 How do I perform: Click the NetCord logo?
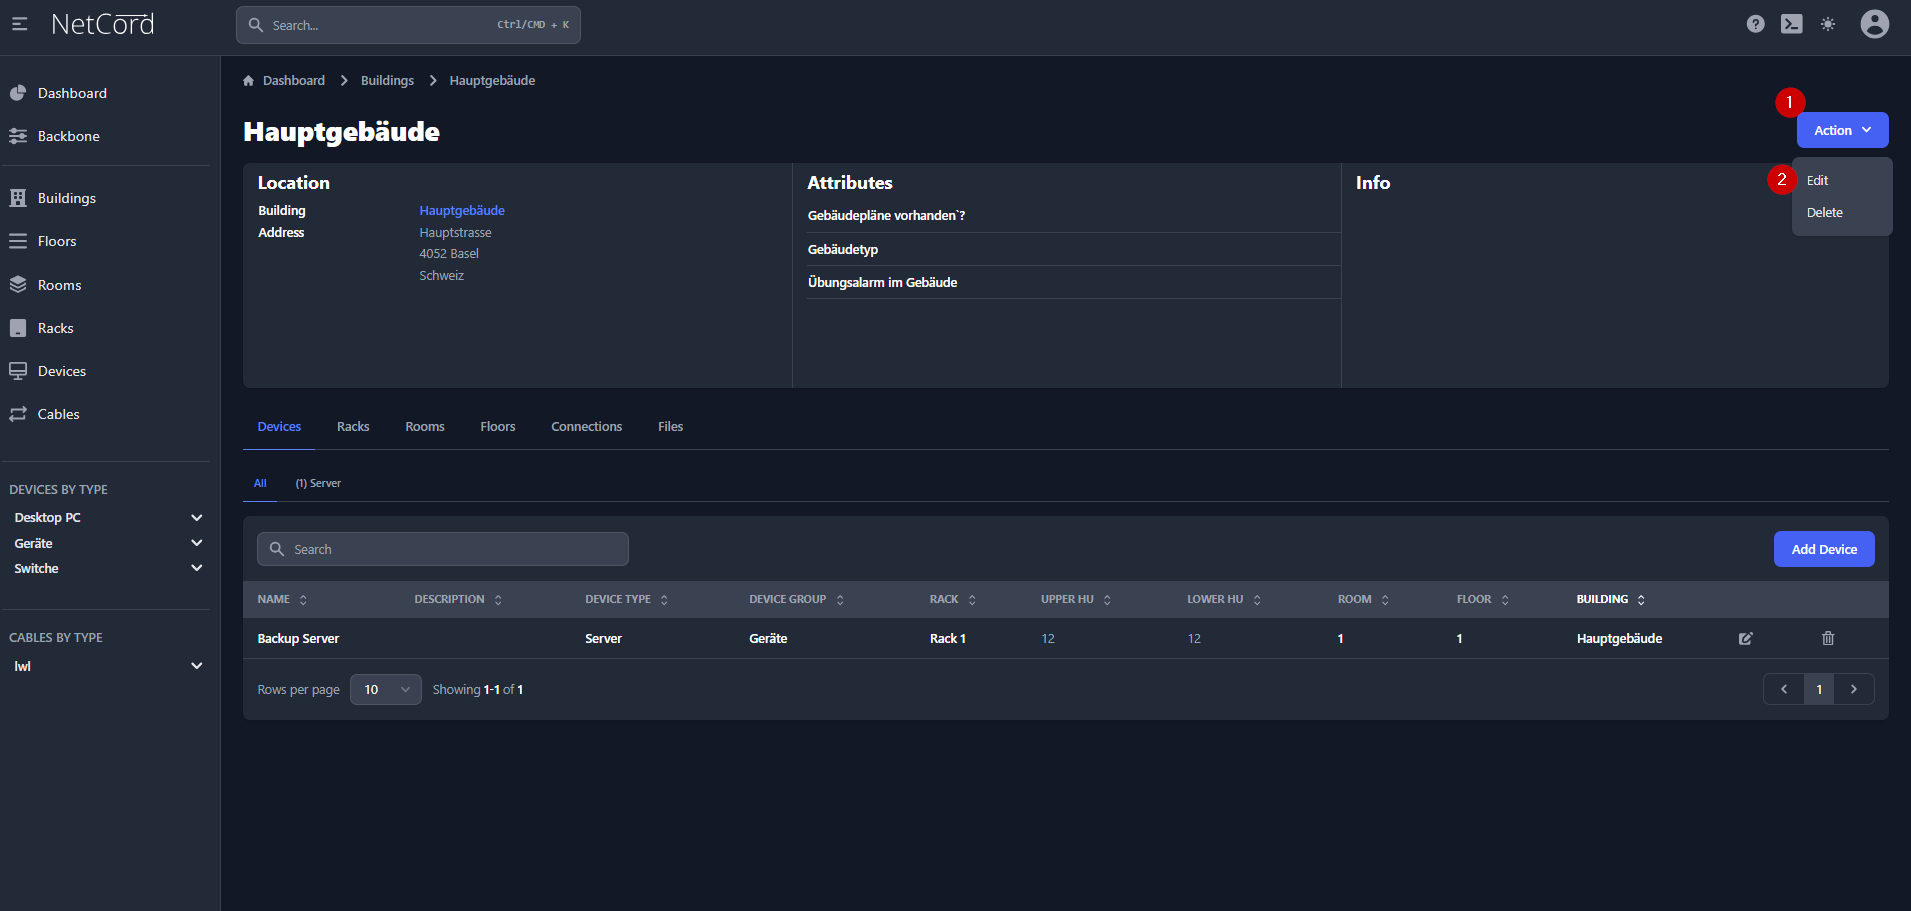pyautogui.click(x=103, y=24)
